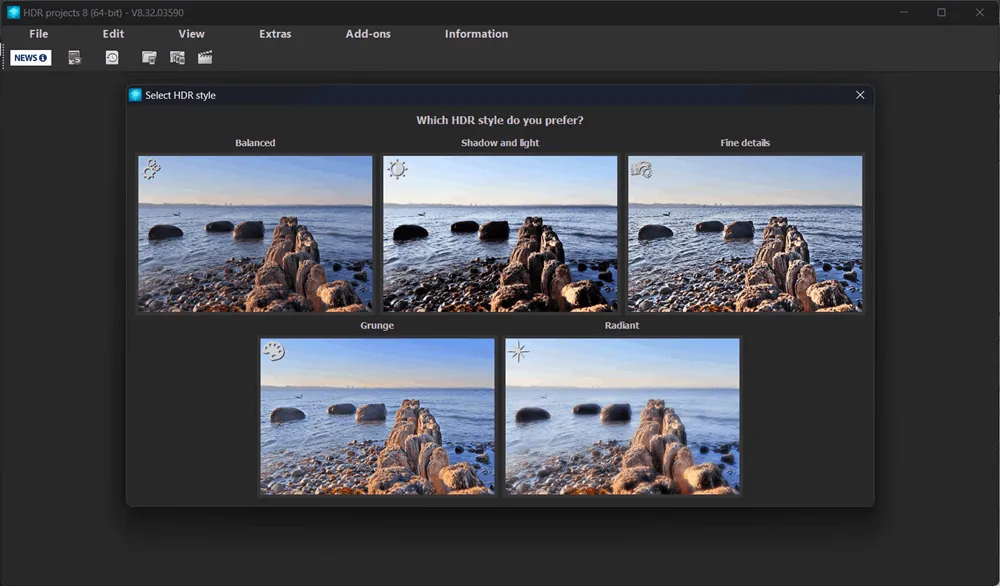Click the sun icon on Shadow and light preview

pyautogui.click(x=395, y=167)
